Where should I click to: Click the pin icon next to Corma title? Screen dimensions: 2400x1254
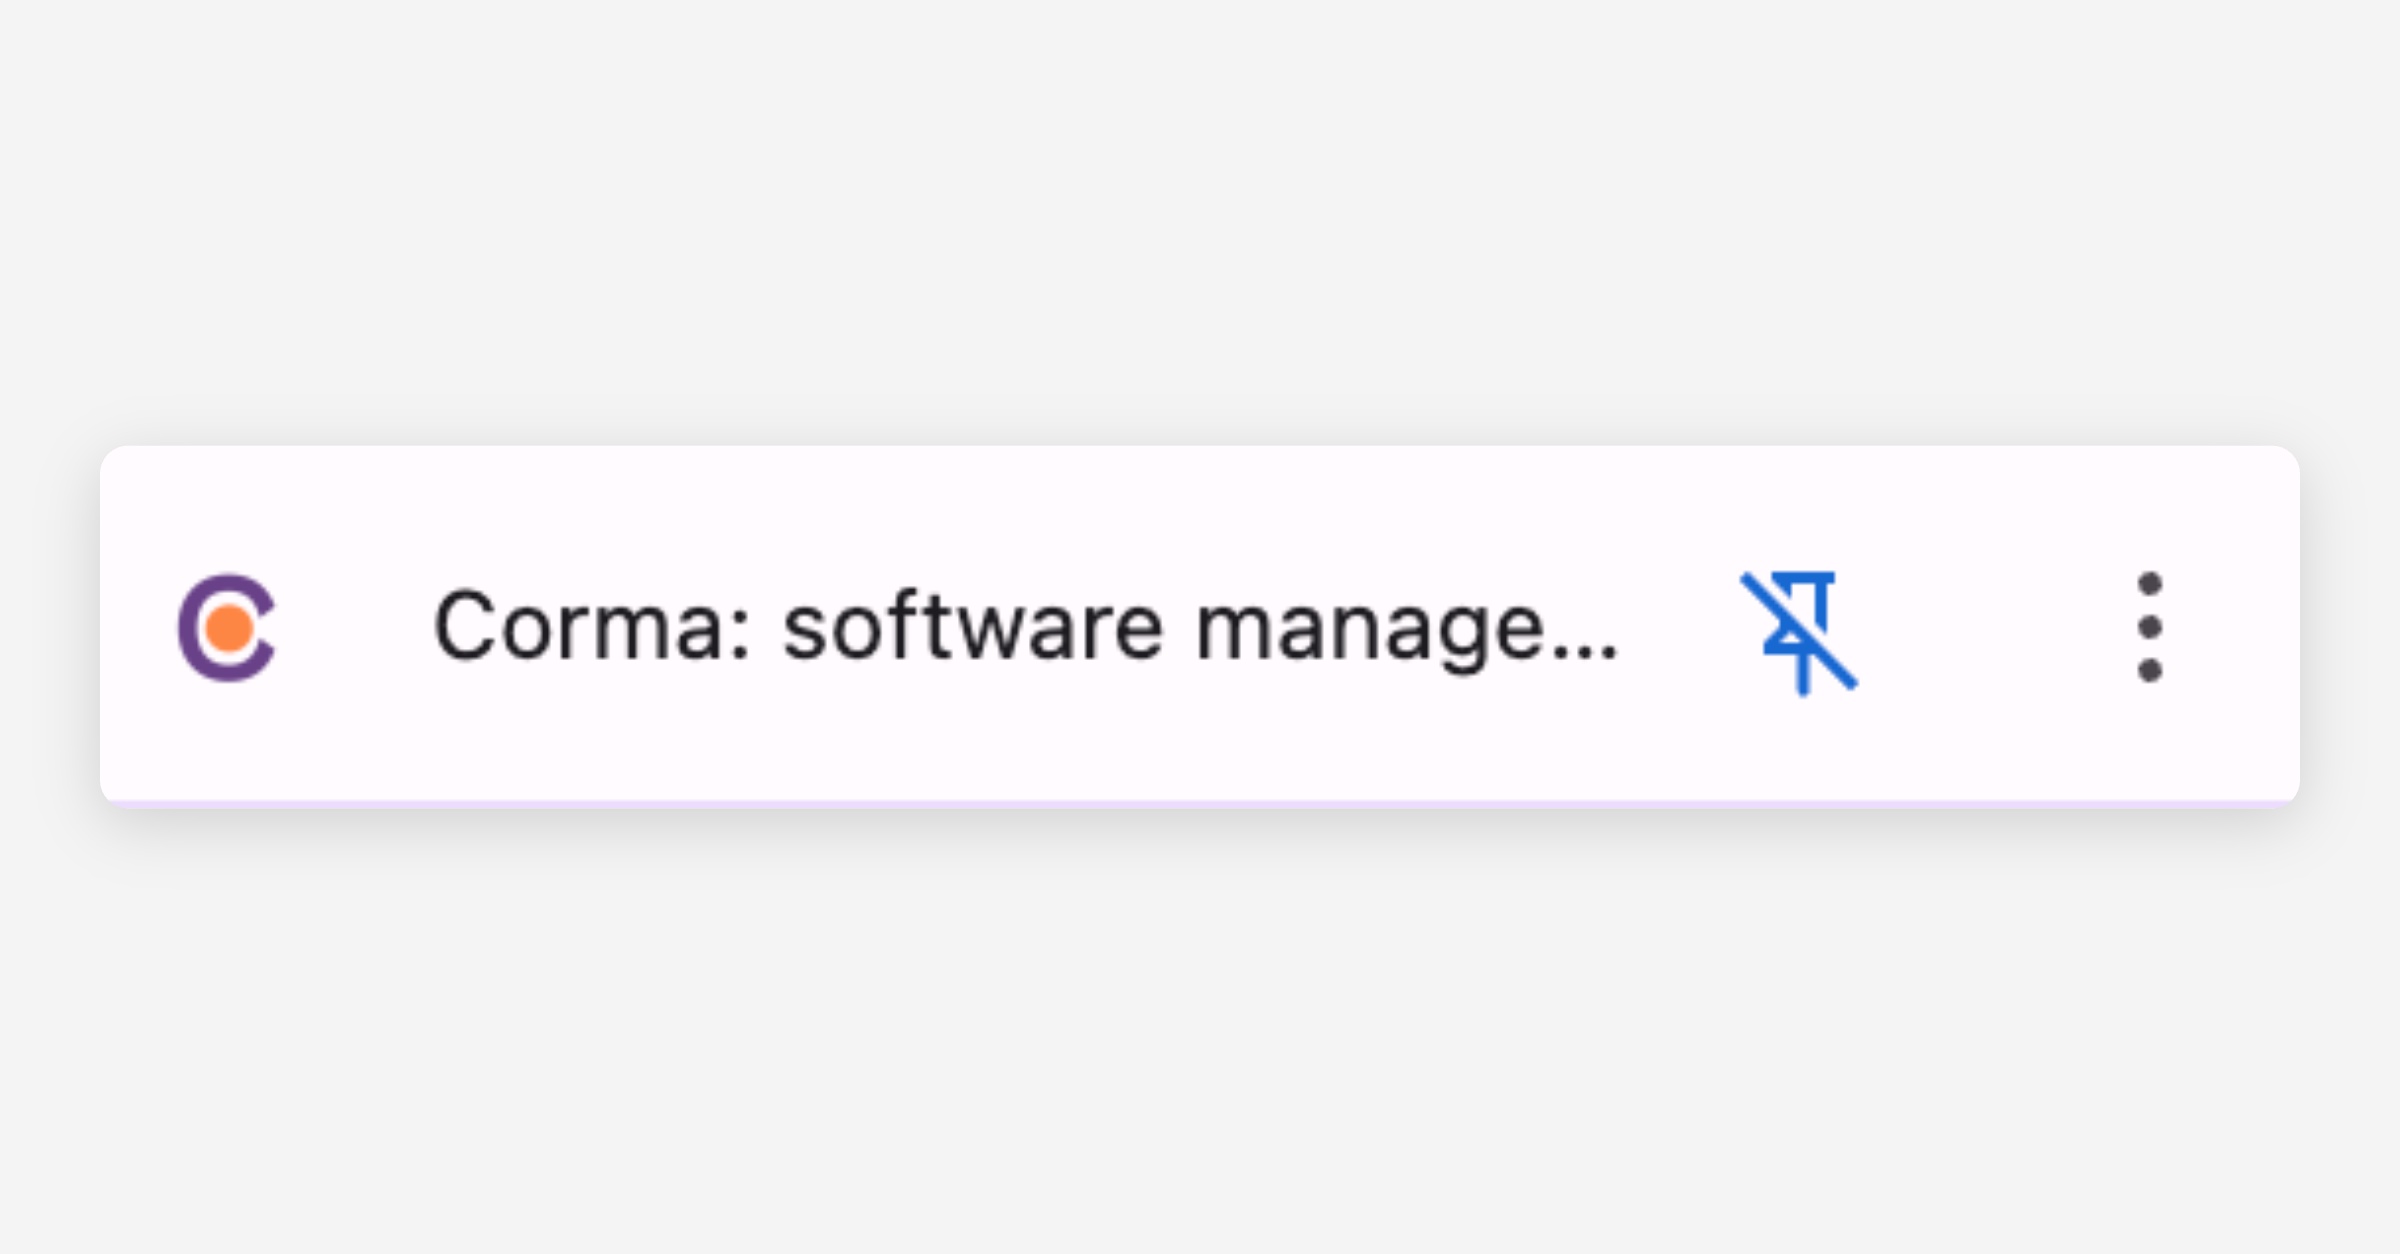pyautogui.click(x=1799, y=630)
